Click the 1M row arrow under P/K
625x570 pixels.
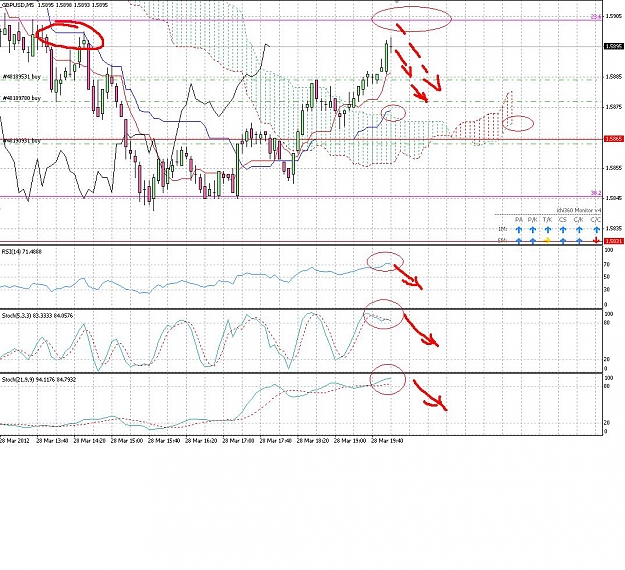tap(533, 230)
